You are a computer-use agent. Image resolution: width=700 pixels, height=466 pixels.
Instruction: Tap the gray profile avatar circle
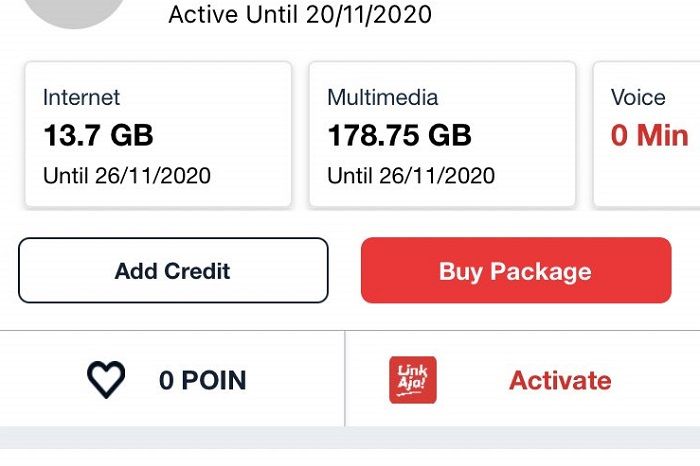point(74,13)
